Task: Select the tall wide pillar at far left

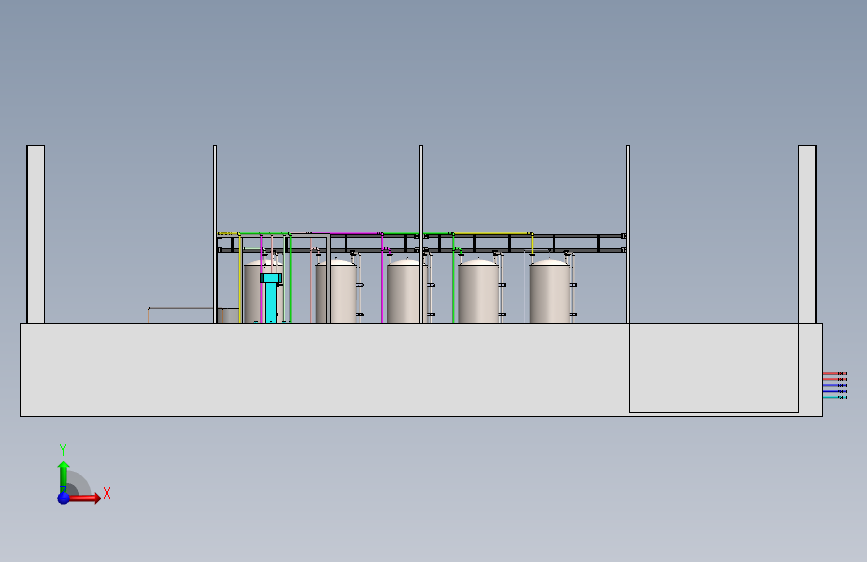Action: pos(35,234)
